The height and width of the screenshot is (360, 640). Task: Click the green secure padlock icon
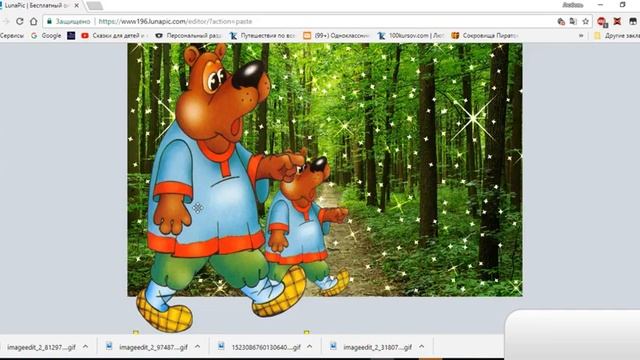point(49,21)
